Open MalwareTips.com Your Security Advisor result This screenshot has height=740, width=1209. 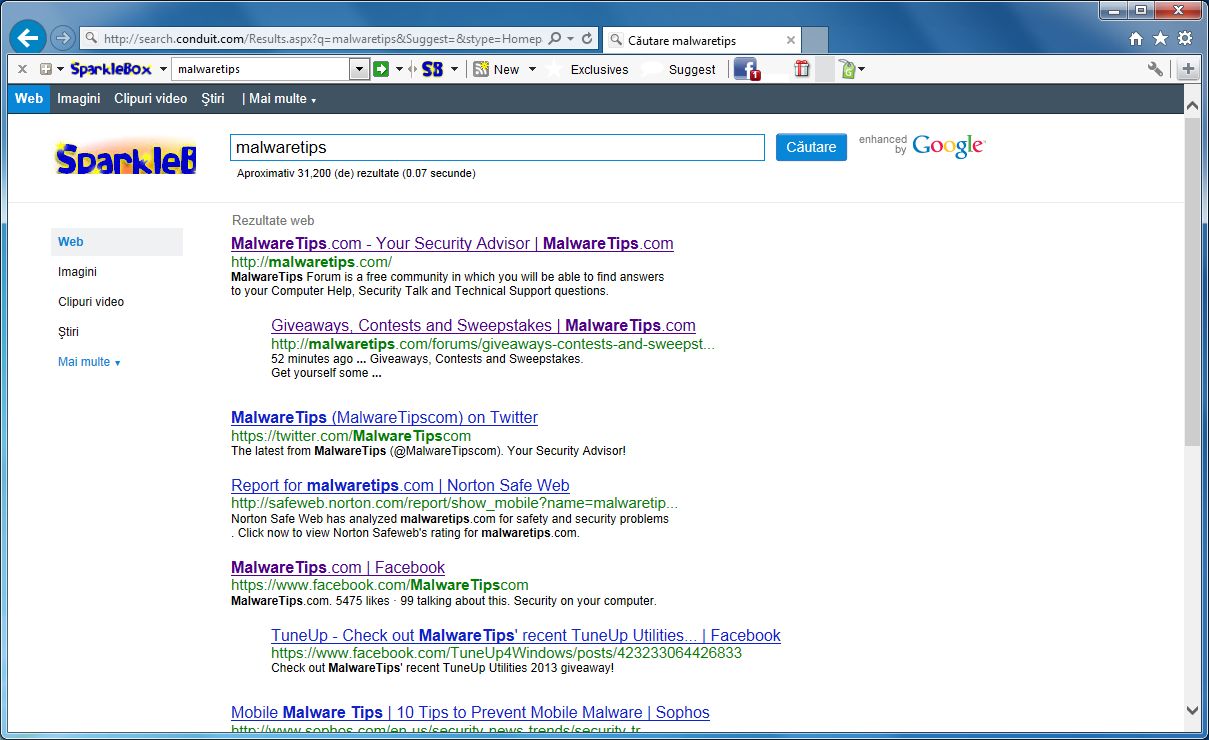(x=452, y=244)
